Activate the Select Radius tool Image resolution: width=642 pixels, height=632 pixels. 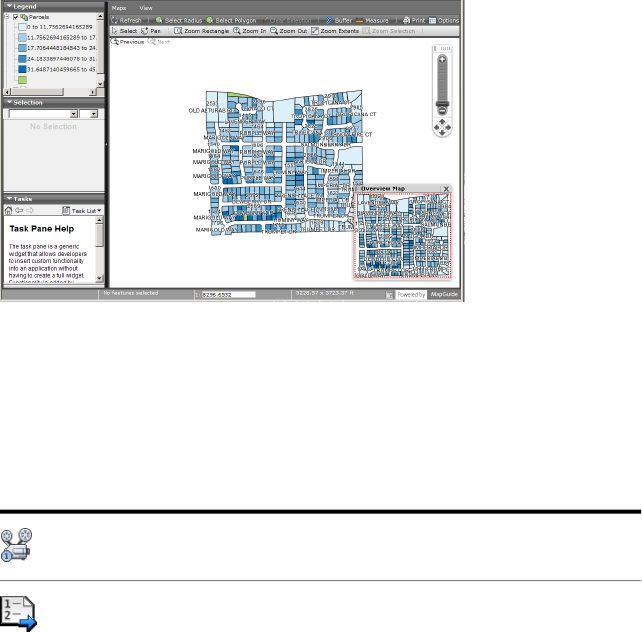click(x=179, y=20)
